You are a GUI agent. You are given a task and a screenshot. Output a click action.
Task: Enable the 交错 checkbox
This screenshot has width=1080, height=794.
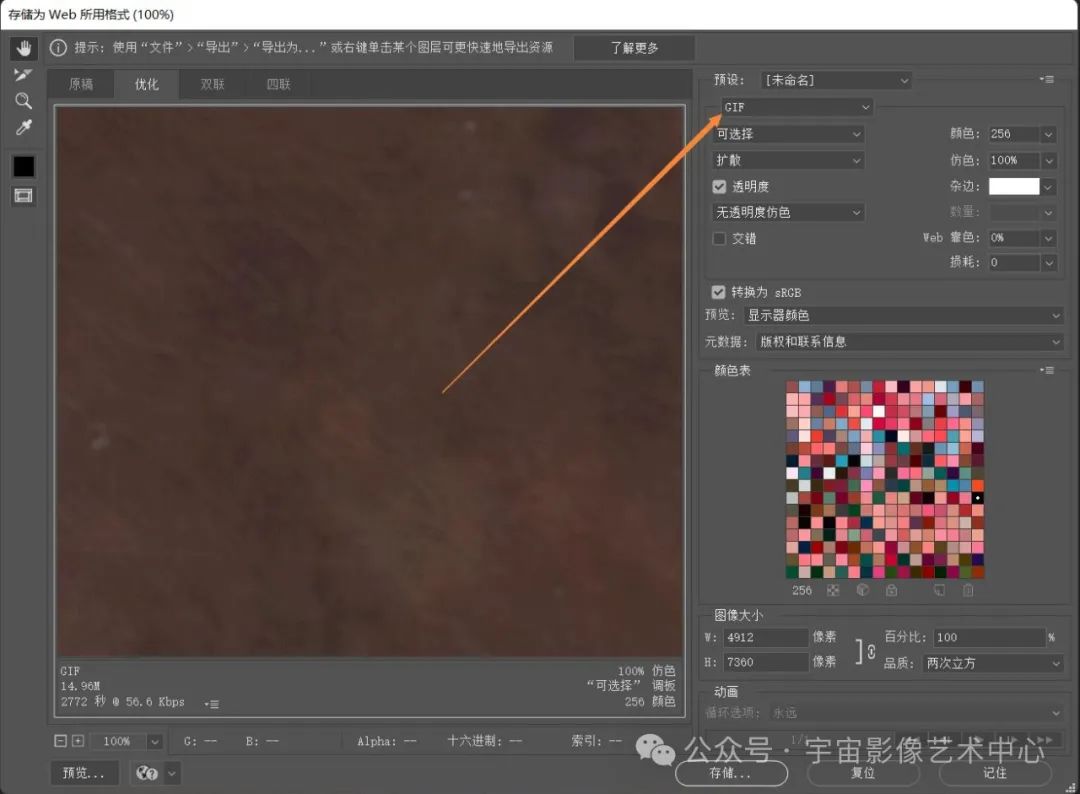tap(719, 239)
